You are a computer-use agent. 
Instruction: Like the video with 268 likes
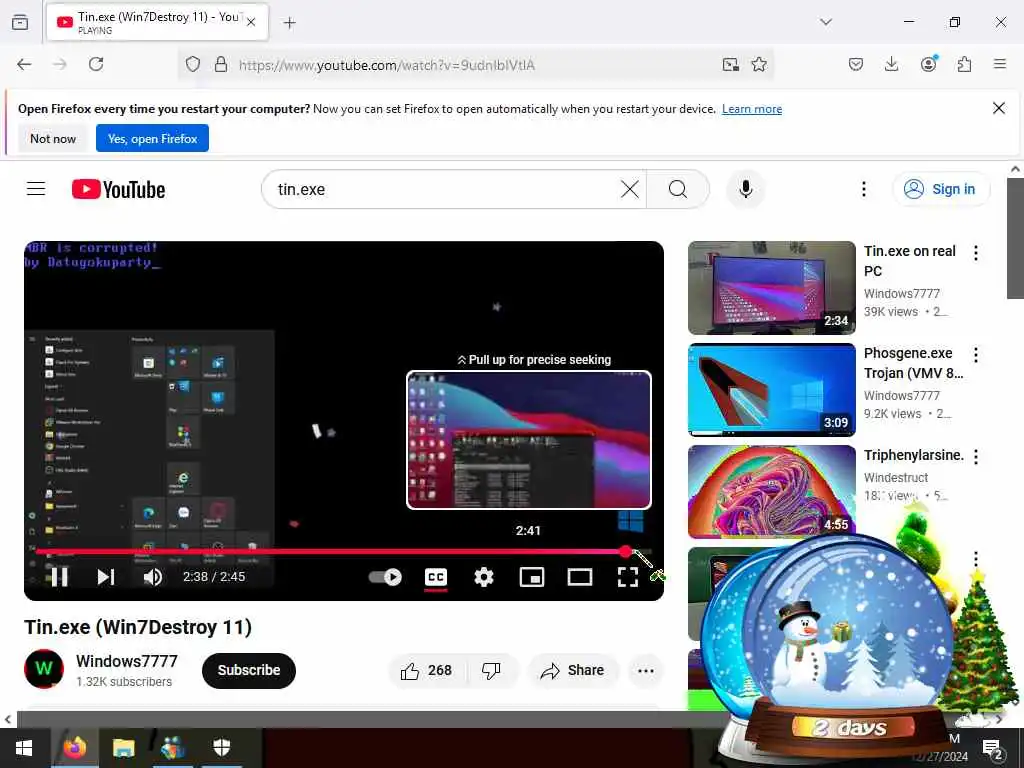(x=427, y=671)
